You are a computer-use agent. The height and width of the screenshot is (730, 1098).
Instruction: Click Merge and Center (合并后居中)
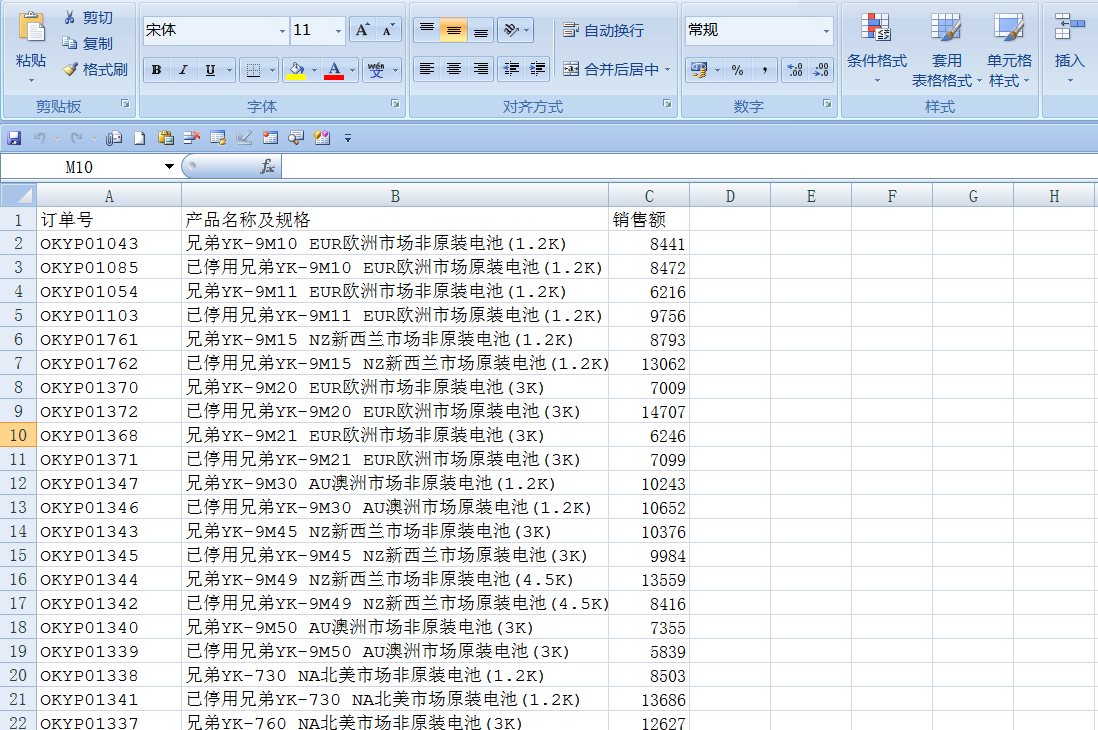tap(611, 69)
